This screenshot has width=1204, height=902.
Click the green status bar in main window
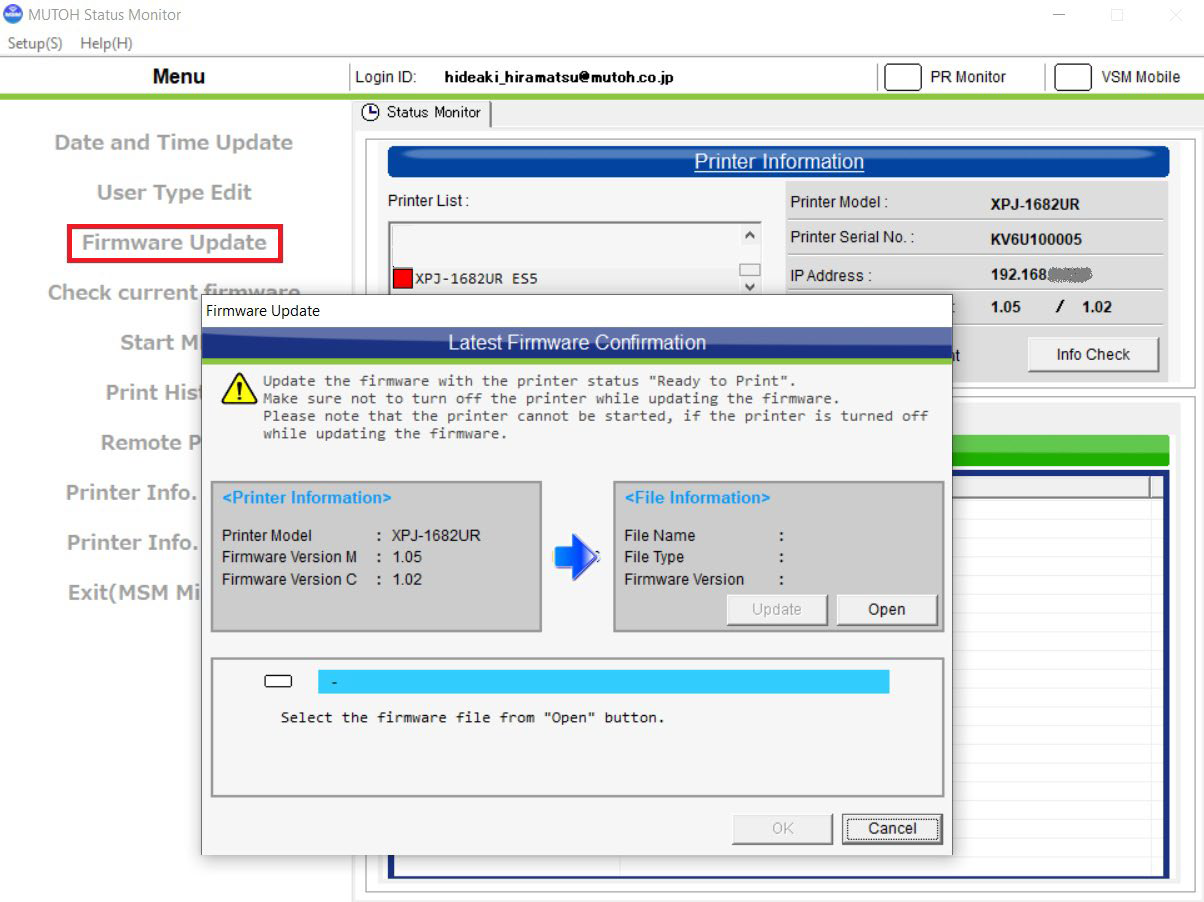pos(1060,450)
